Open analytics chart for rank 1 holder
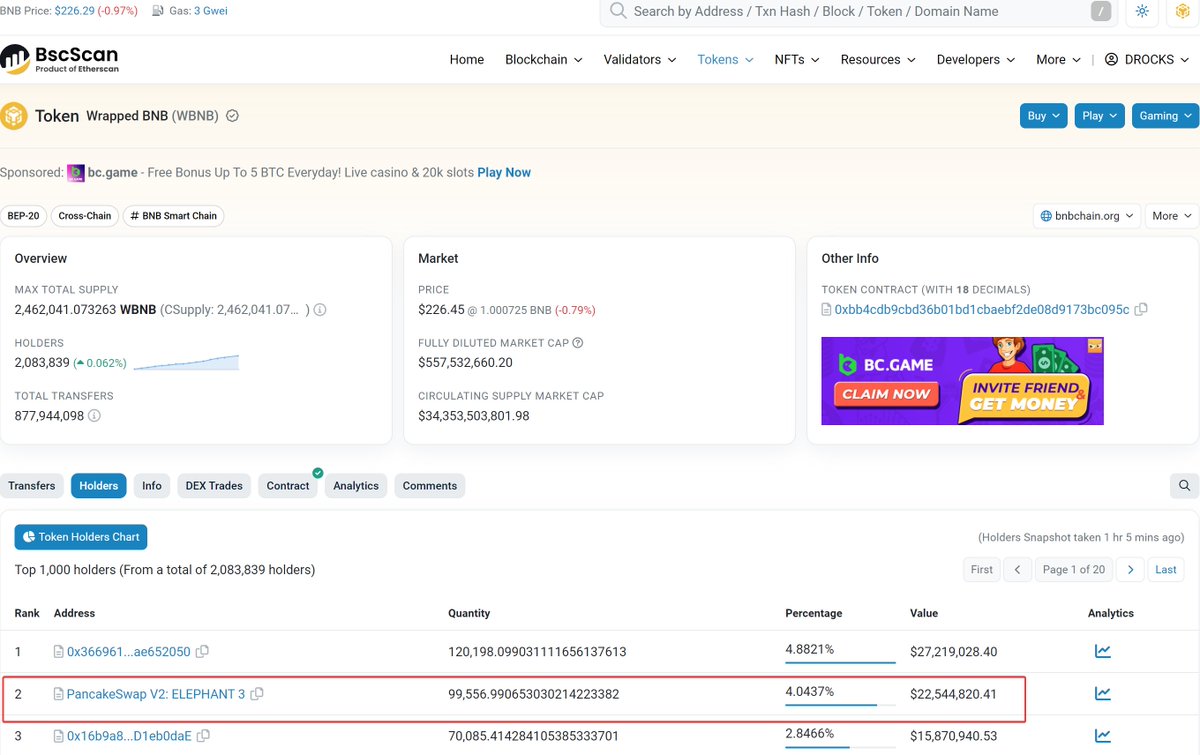1200x755 pixels. click(1102, 651)
